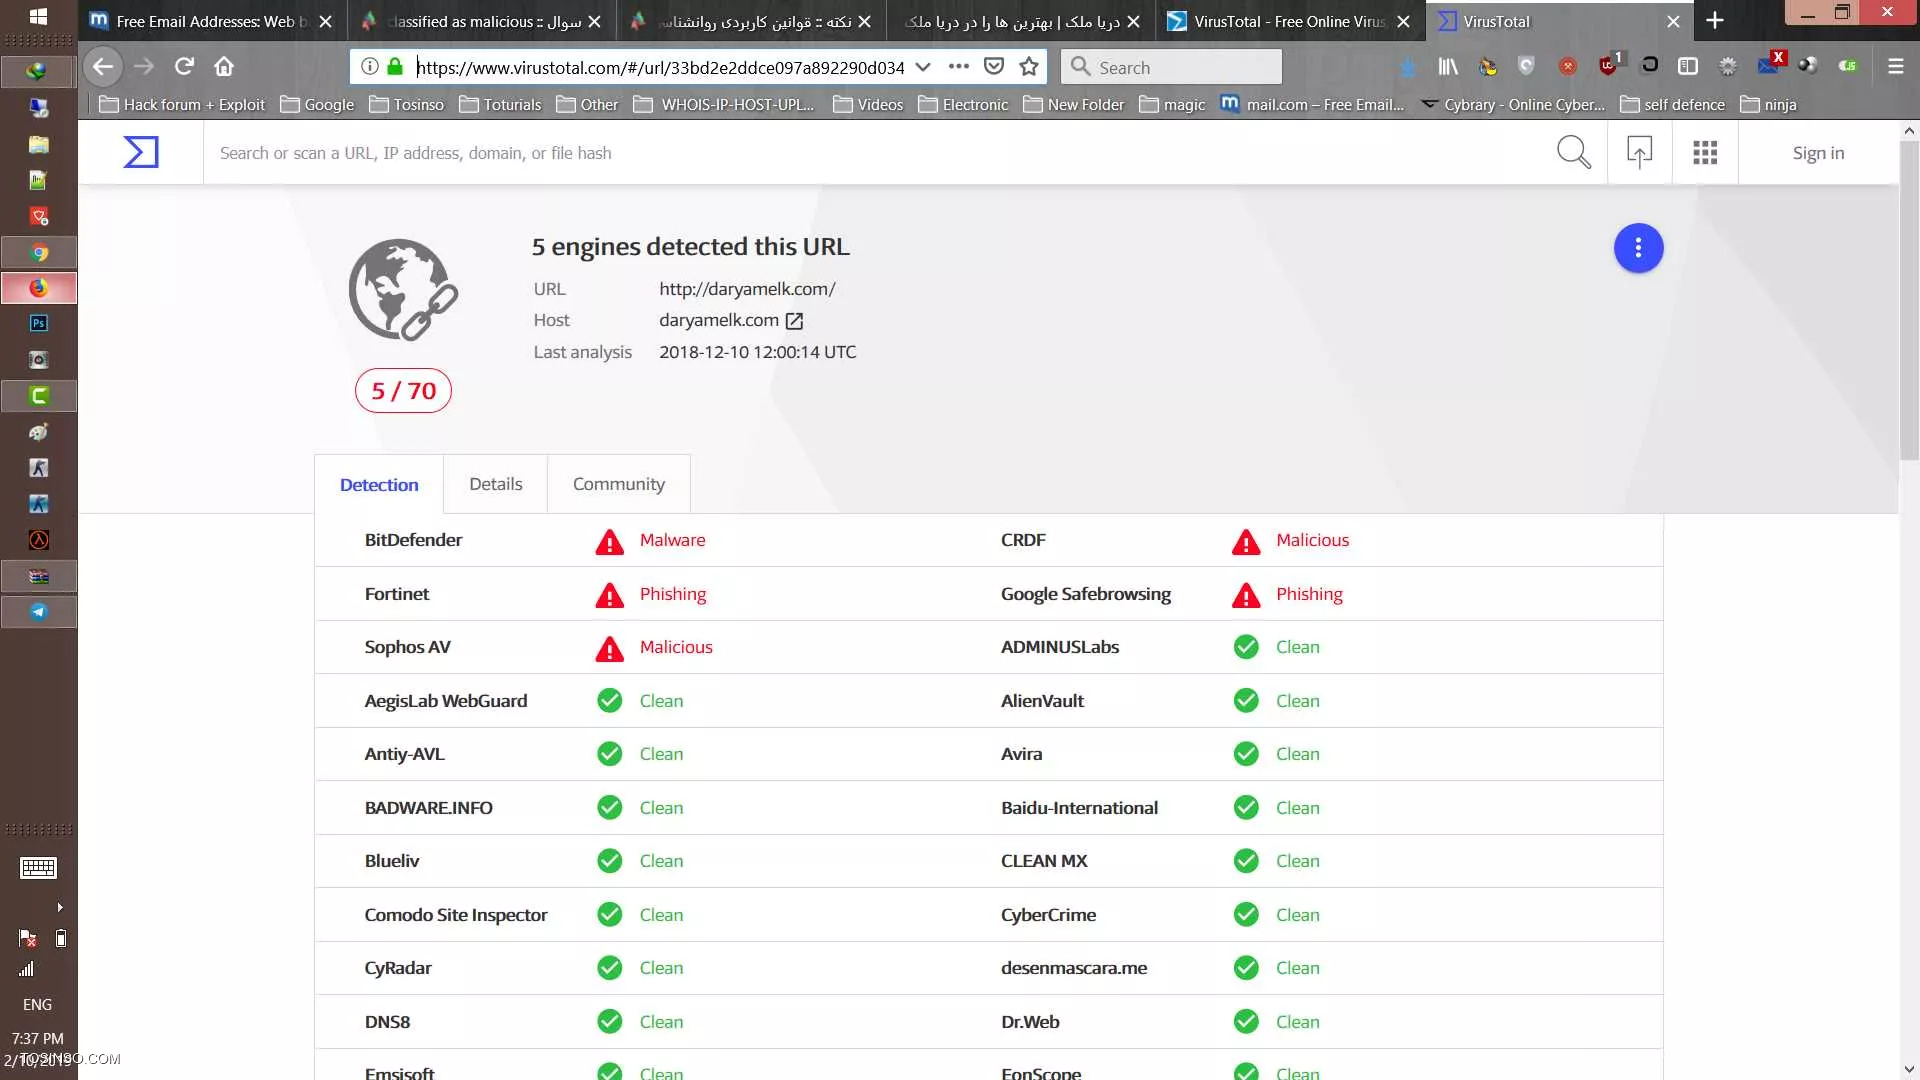Open the Library icon in Firefox toolbar
Screen dimensions: 1920x1080
coord(1448,66)
